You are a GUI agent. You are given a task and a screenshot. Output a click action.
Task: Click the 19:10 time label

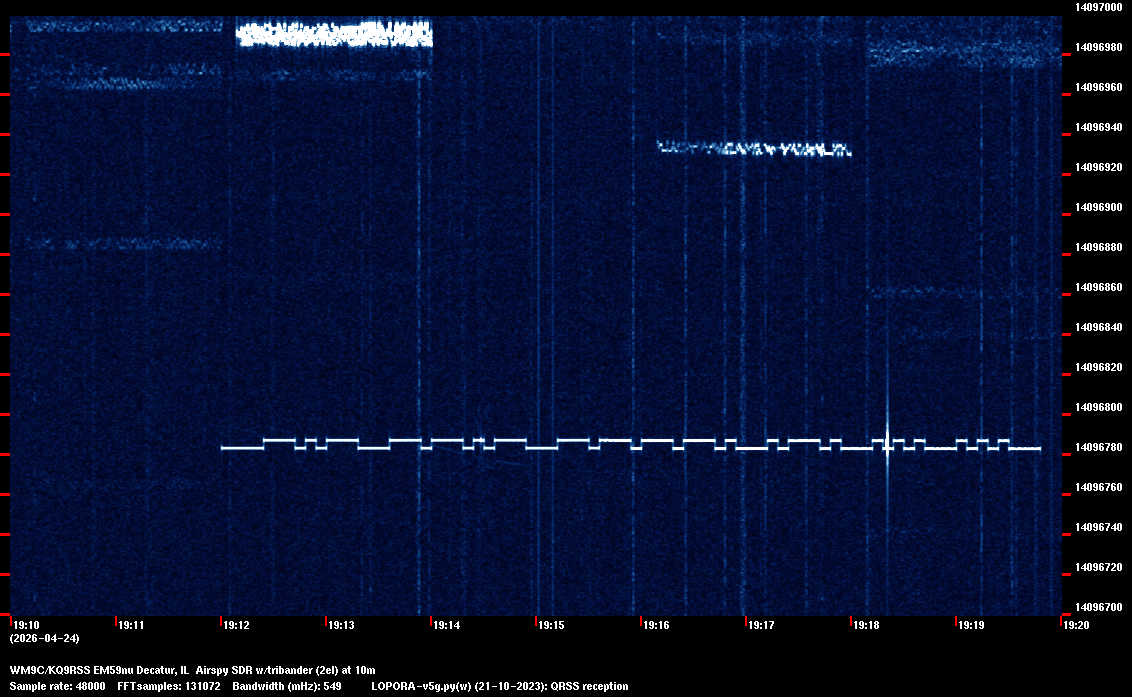[x=27, y=625]
